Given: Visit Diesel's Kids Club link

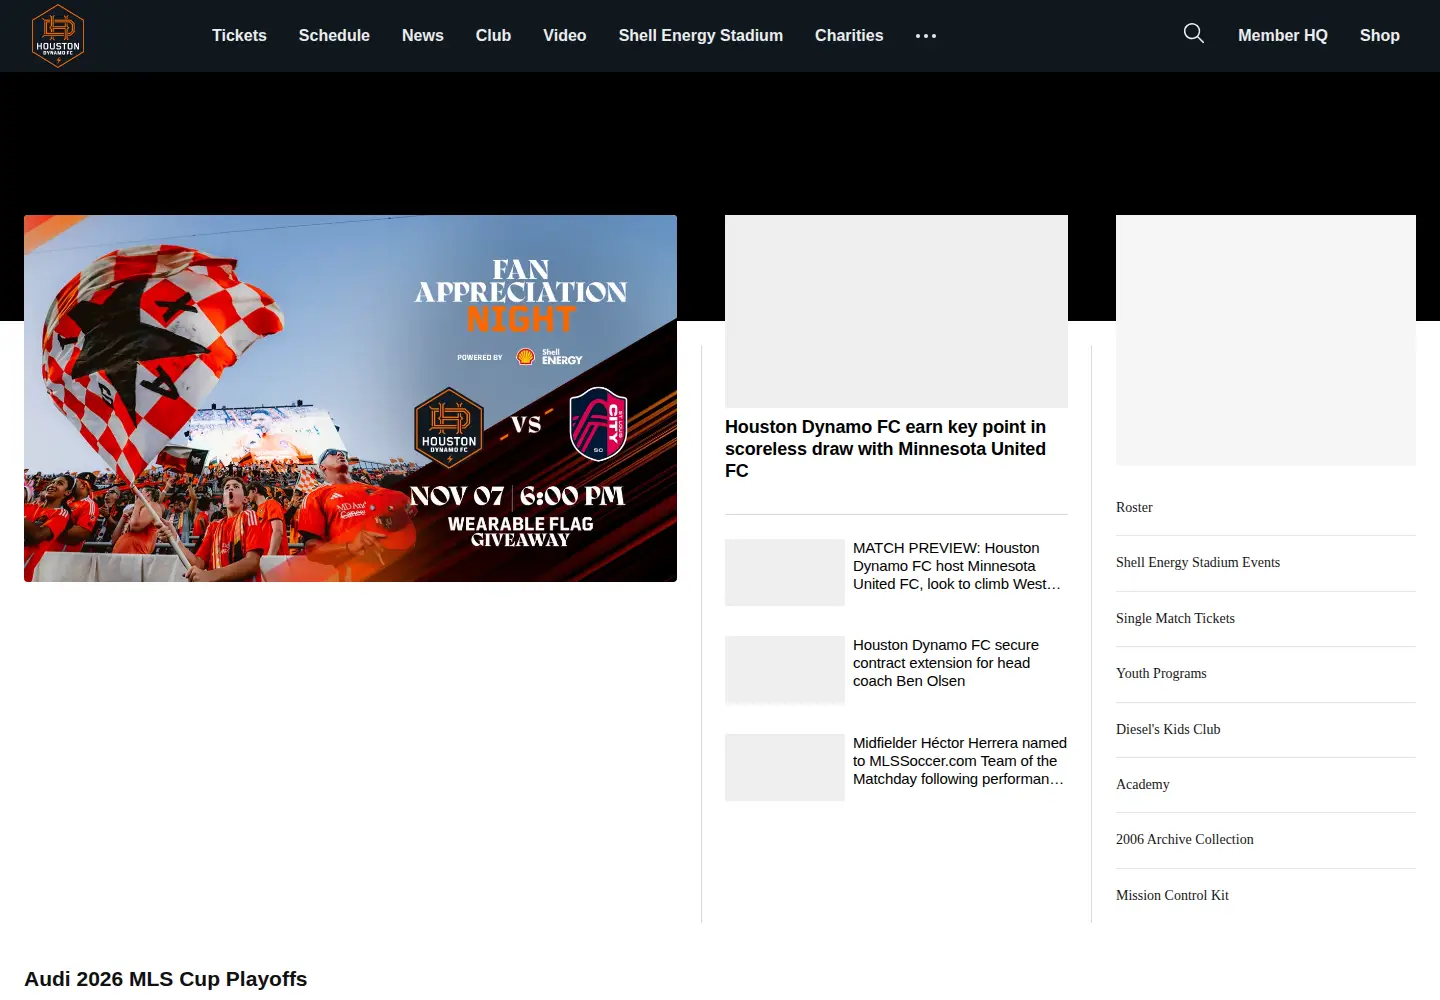Looking at the screenshot, I should [x=1168, y=729].
